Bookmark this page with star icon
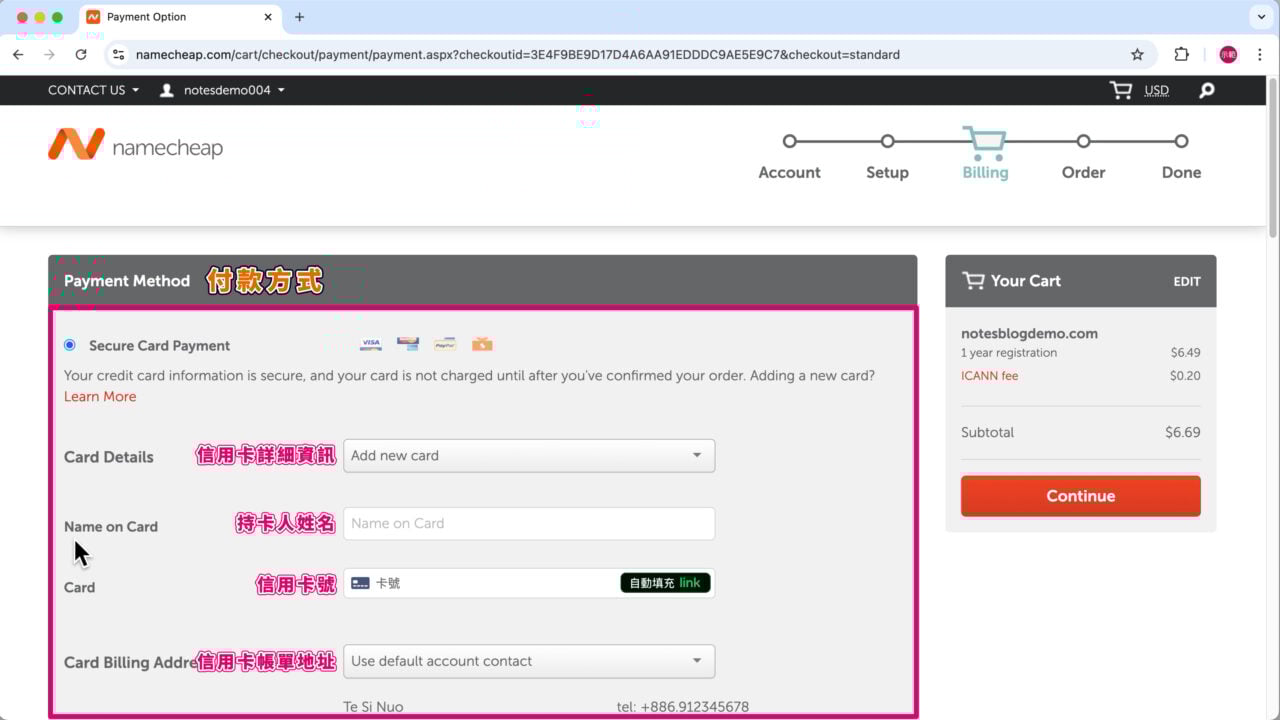Viewport: 1280px width, 720px height. click(1137, 55)
